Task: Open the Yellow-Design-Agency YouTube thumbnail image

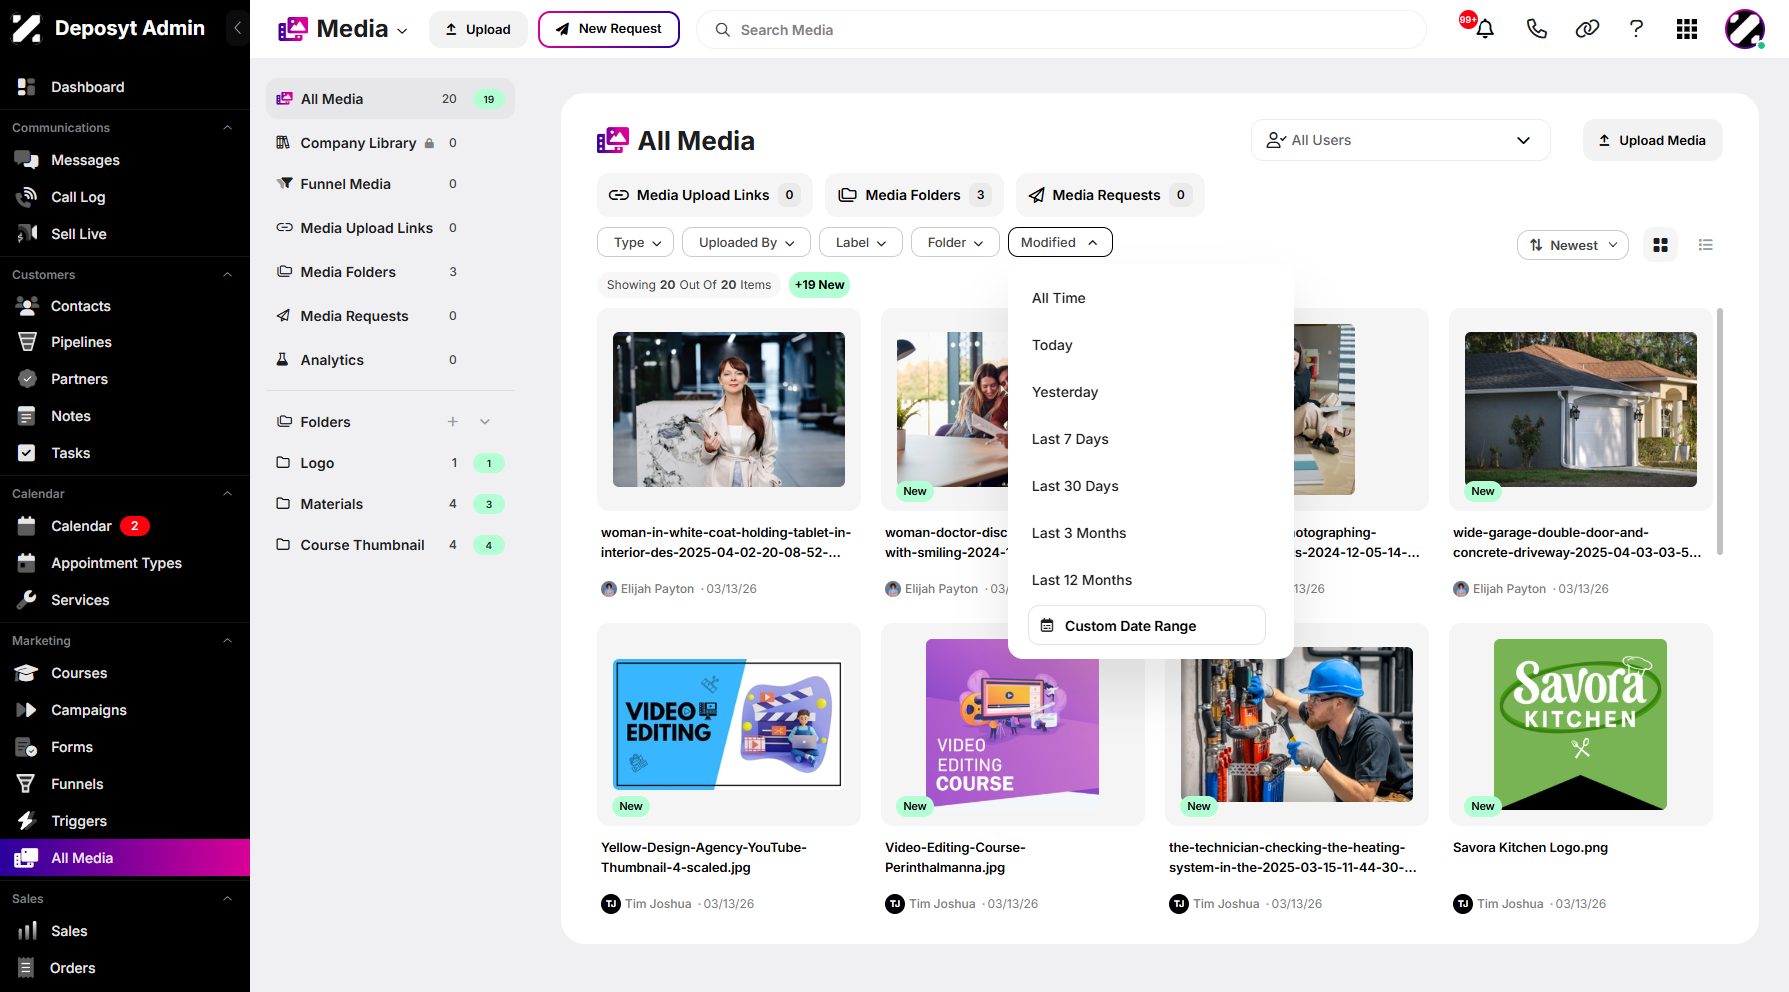Action: coord(728,724)
